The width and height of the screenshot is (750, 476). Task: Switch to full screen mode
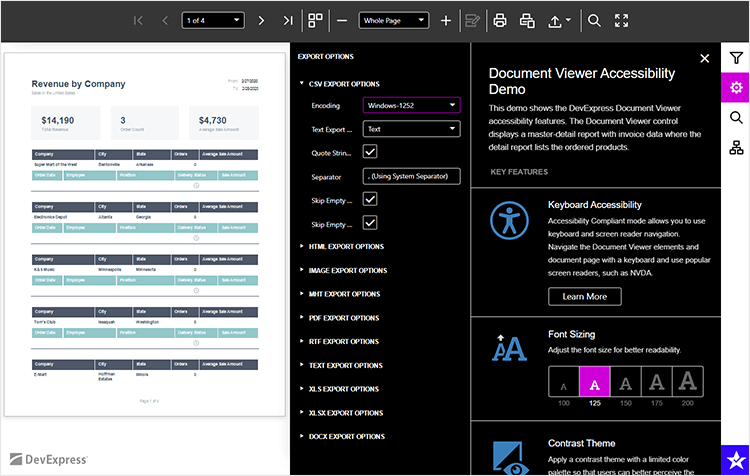(621, 21)
